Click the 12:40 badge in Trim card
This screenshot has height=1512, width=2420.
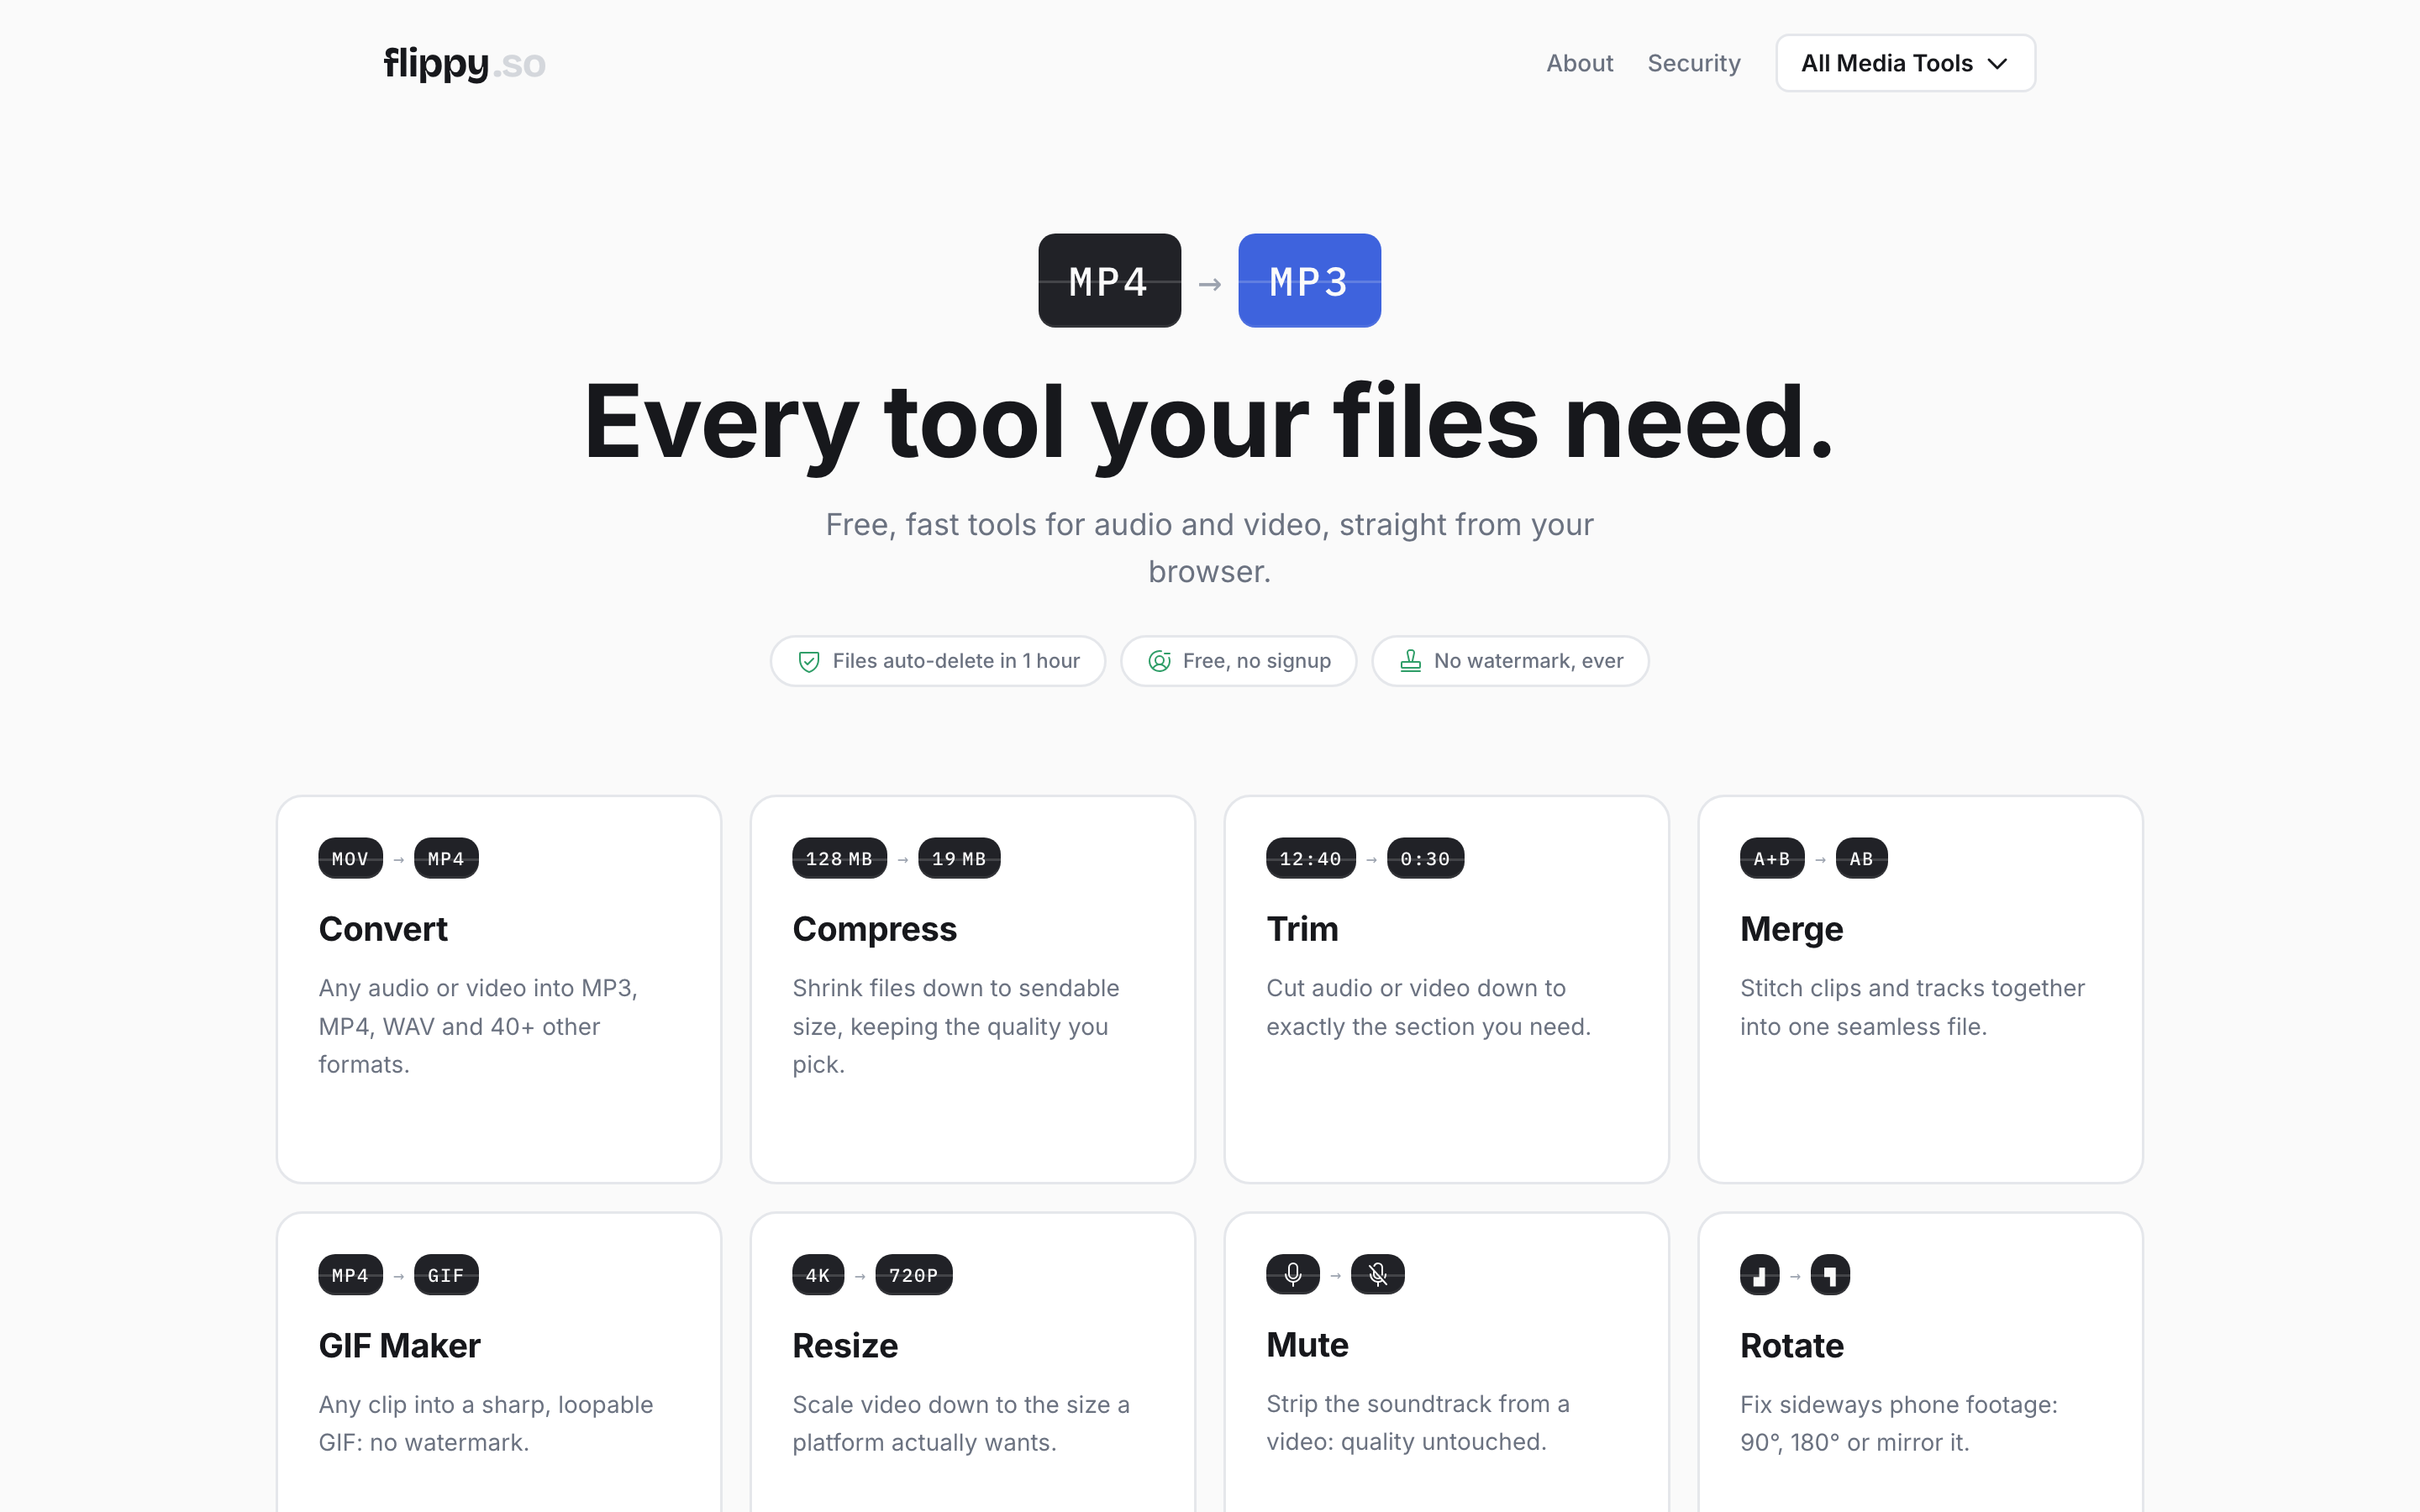pos(1311,858)
